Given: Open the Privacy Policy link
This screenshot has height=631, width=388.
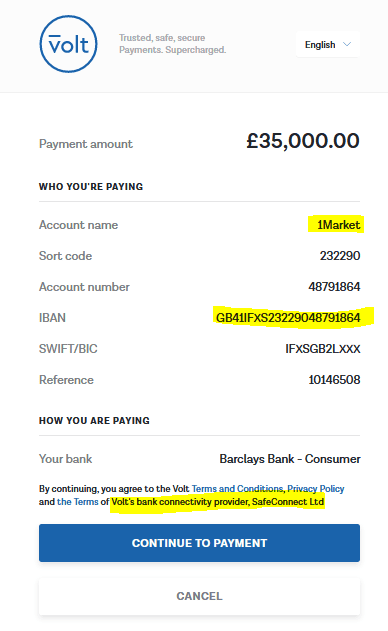Looking at the screenshot, I should point(316,489).
